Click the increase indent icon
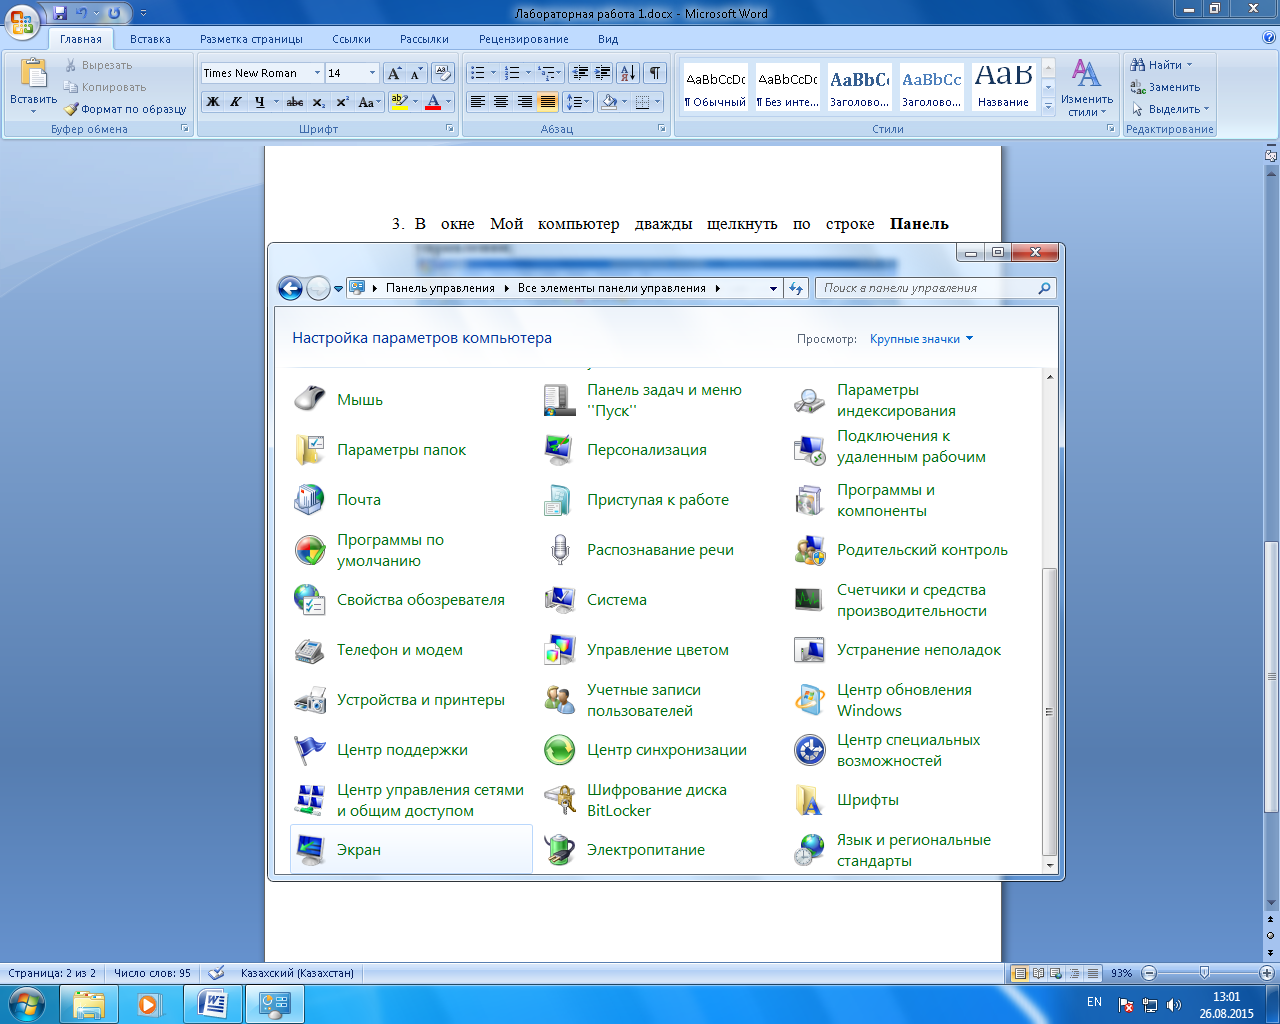Viewport: 1280px width, 1024px height. [x=603, y=73]
